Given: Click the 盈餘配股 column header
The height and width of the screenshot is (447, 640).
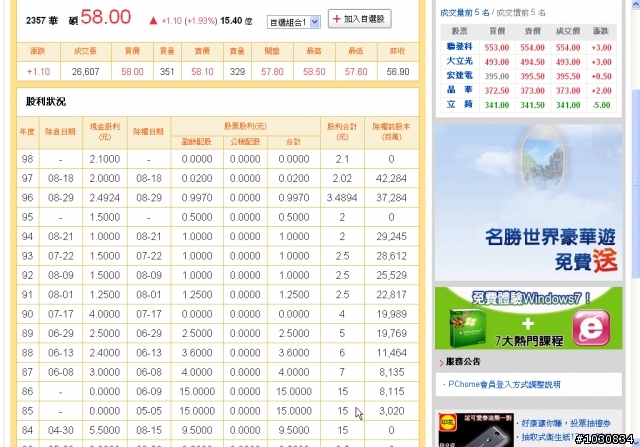Looking at the screenshot, I should coord(197,142).
